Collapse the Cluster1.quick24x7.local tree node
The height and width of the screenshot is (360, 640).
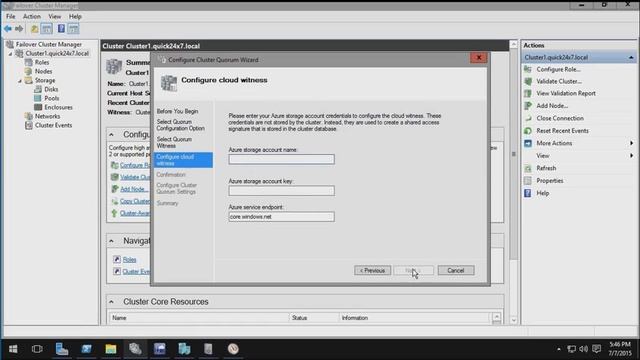(x=11, y=53)
